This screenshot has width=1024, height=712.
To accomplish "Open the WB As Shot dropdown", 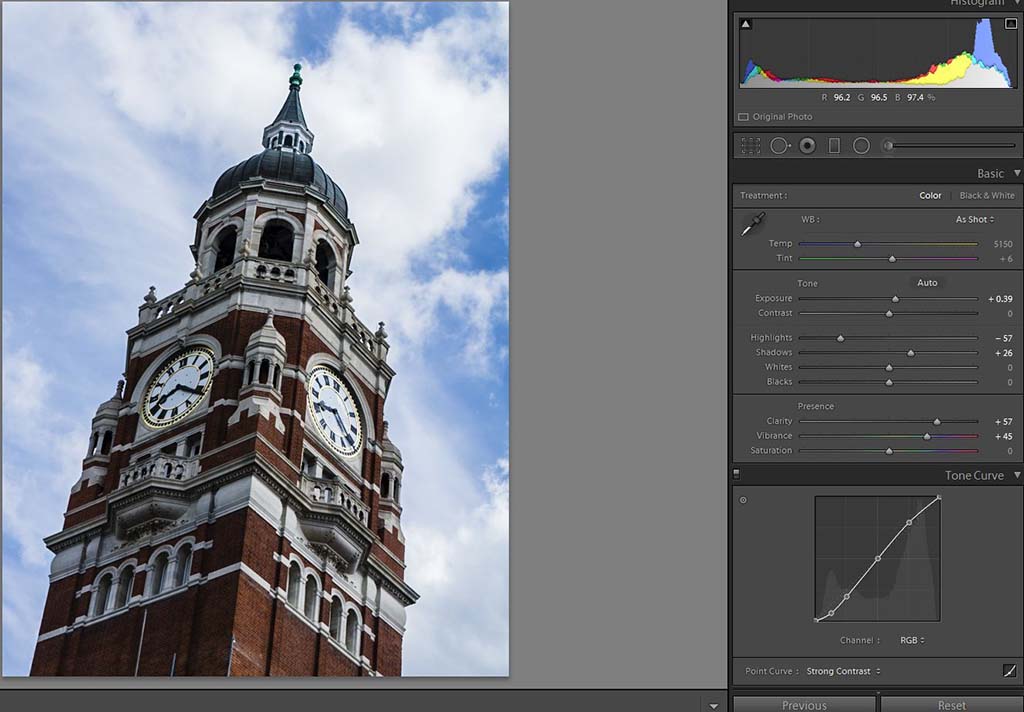I will pos(974,220).
